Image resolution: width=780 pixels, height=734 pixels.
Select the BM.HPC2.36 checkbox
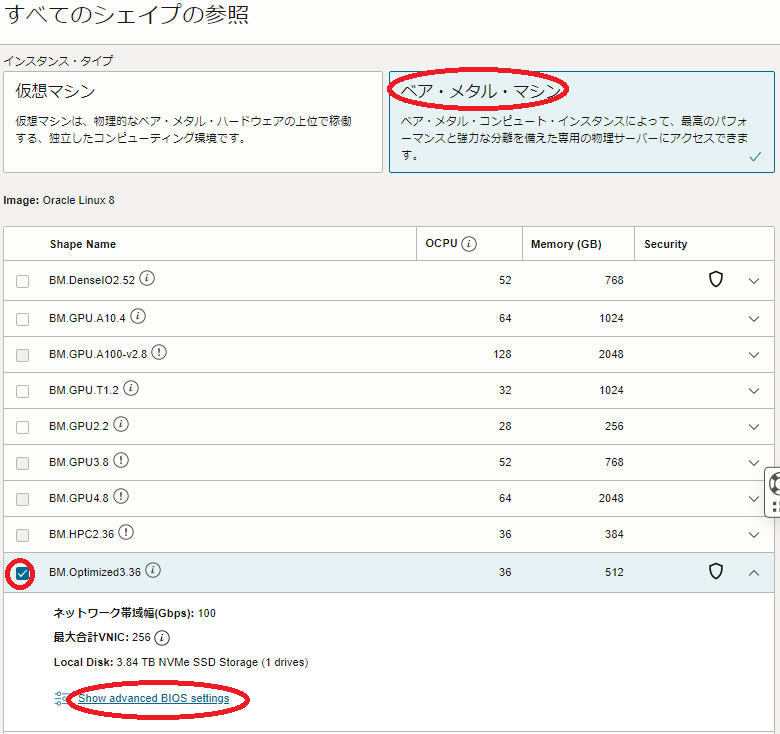pyautogui.click(x=22, y=535)
